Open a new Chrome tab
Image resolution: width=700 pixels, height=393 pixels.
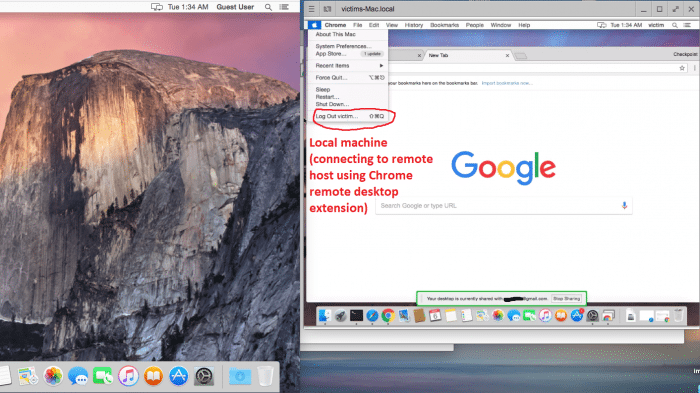point(521,56)
